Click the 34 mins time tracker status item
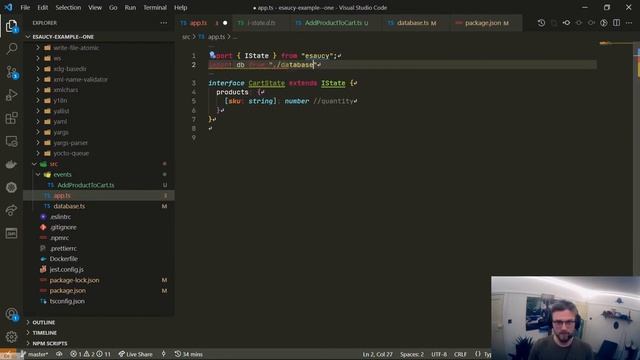Screen dimensions: 640x360 coord(189,354)
